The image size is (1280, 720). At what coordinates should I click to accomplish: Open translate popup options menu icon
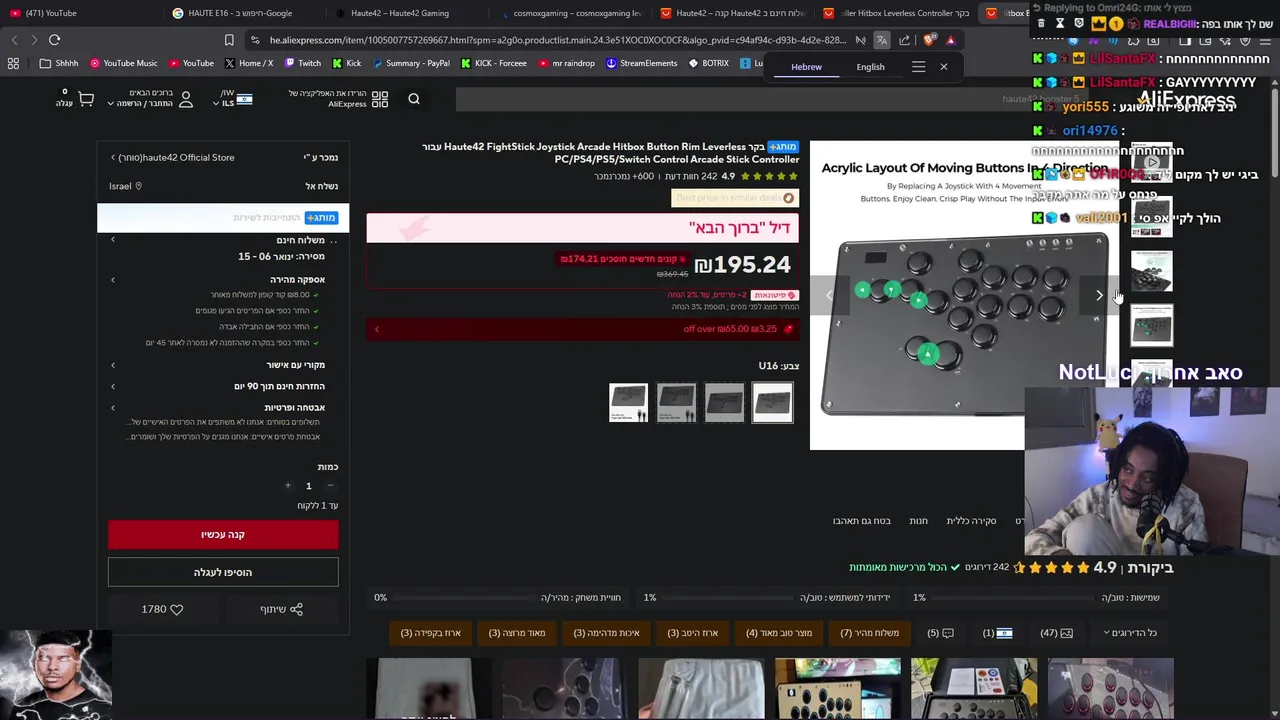click(x=918, y=67)
